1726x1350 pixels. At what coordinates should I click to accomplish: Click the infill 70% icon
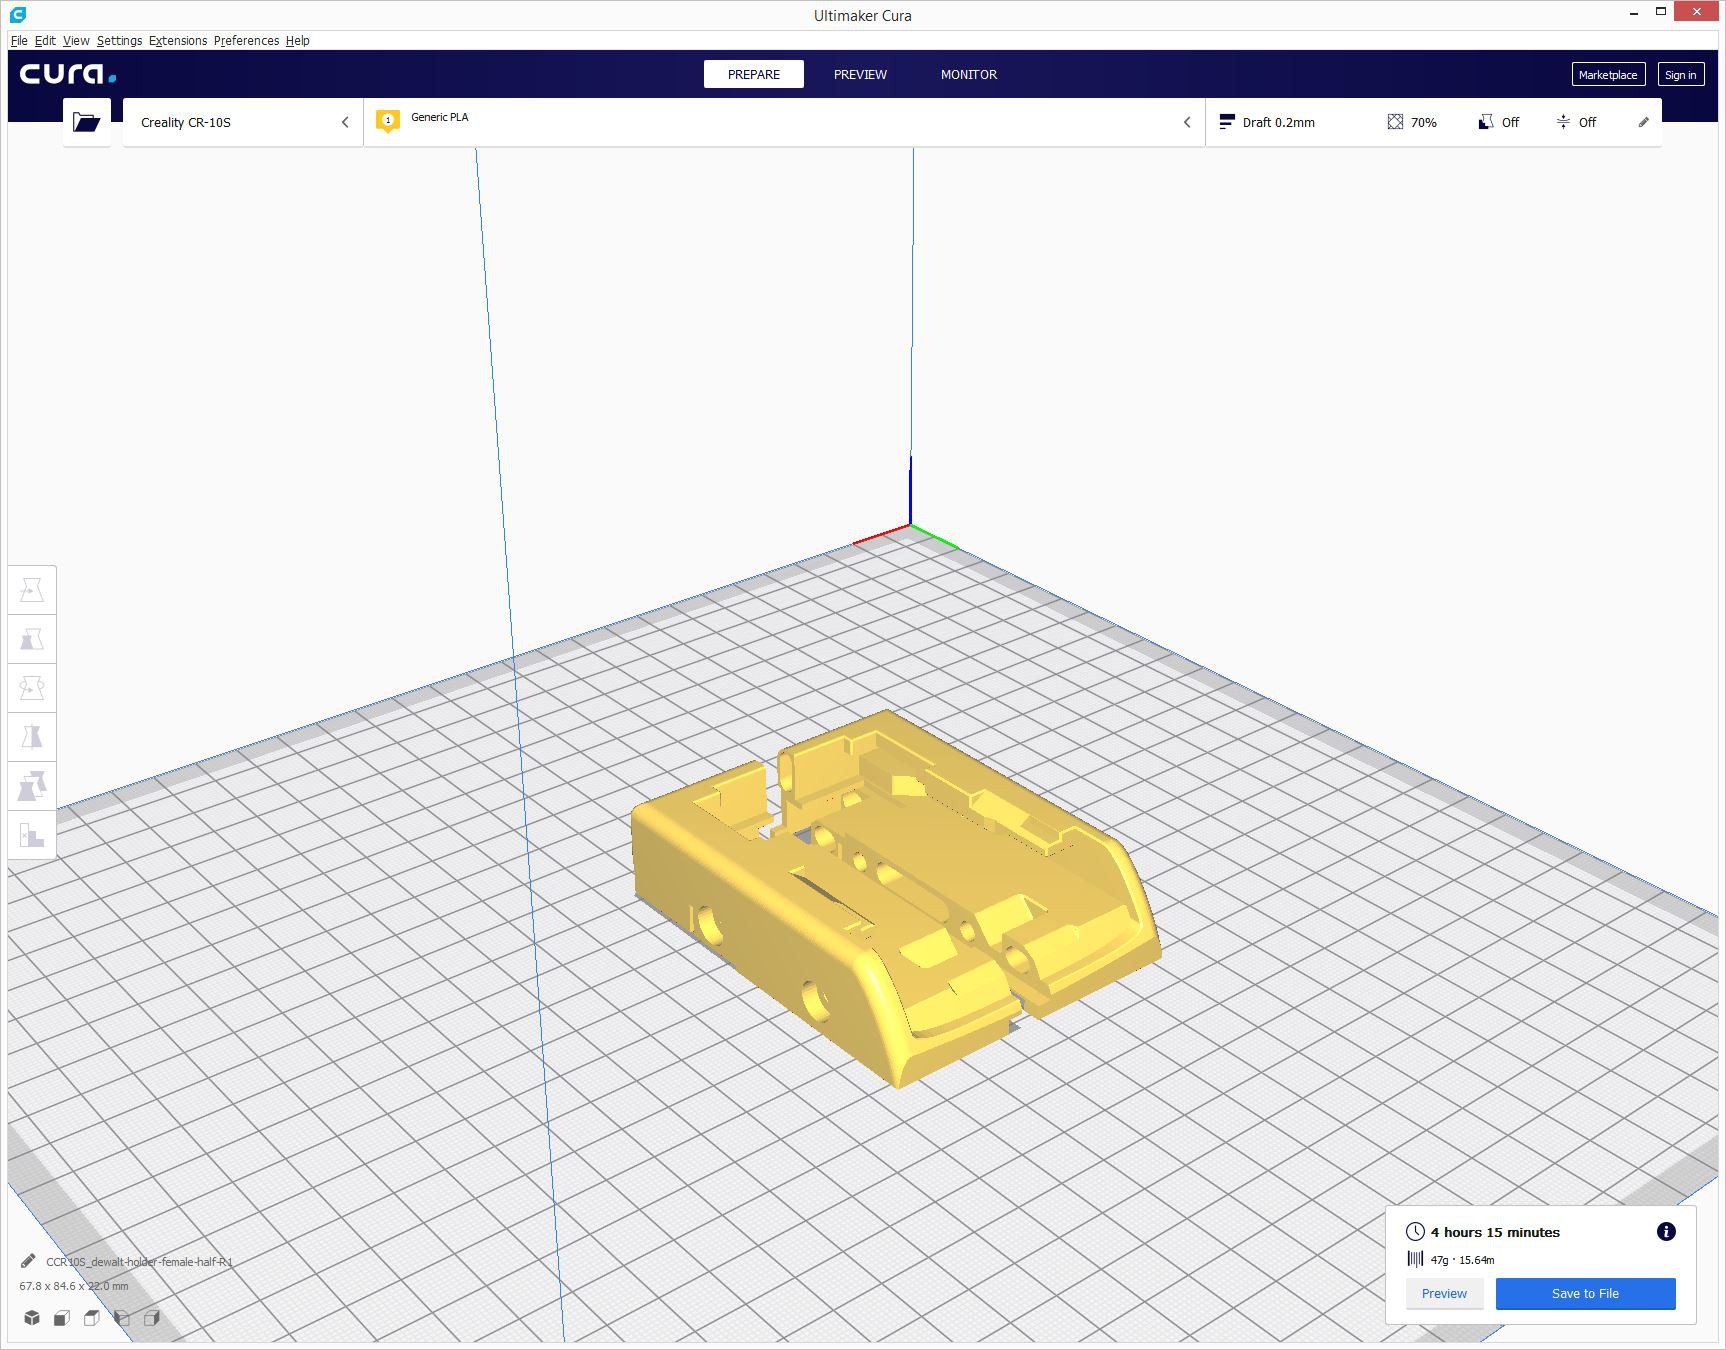(x=1395, y=122)
